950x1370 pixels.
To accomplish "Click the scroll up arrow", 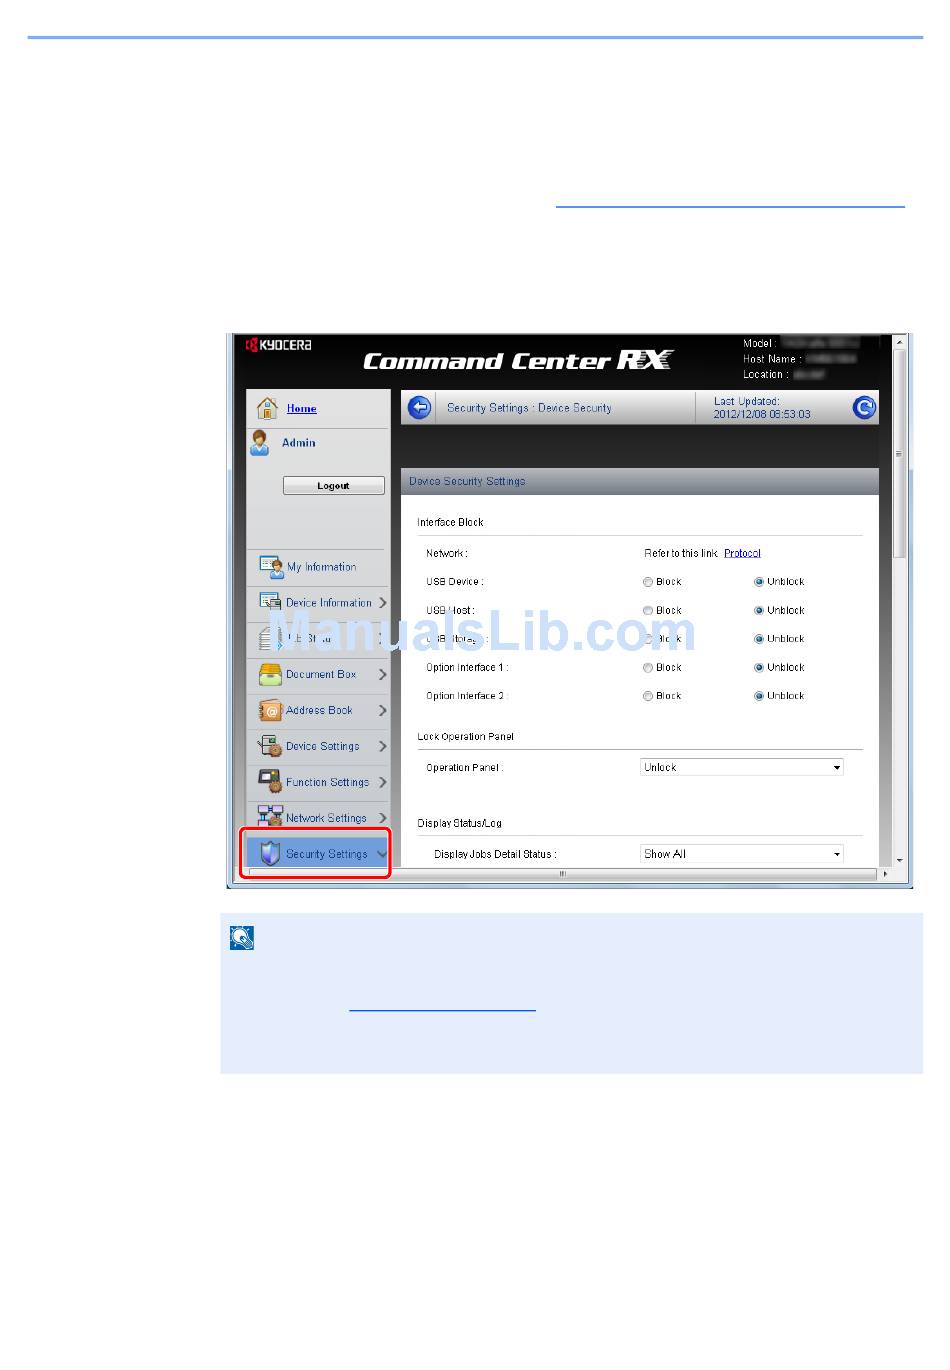I will [900, 342].
